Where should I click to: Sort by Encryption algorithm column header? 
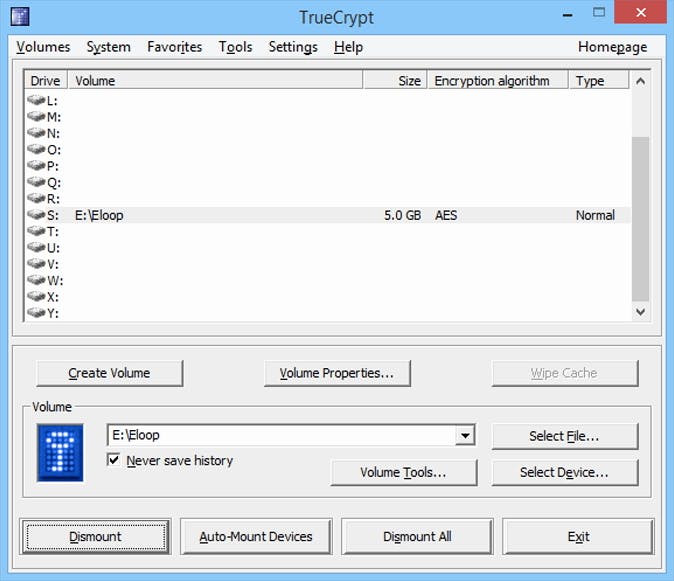point(498,81)
